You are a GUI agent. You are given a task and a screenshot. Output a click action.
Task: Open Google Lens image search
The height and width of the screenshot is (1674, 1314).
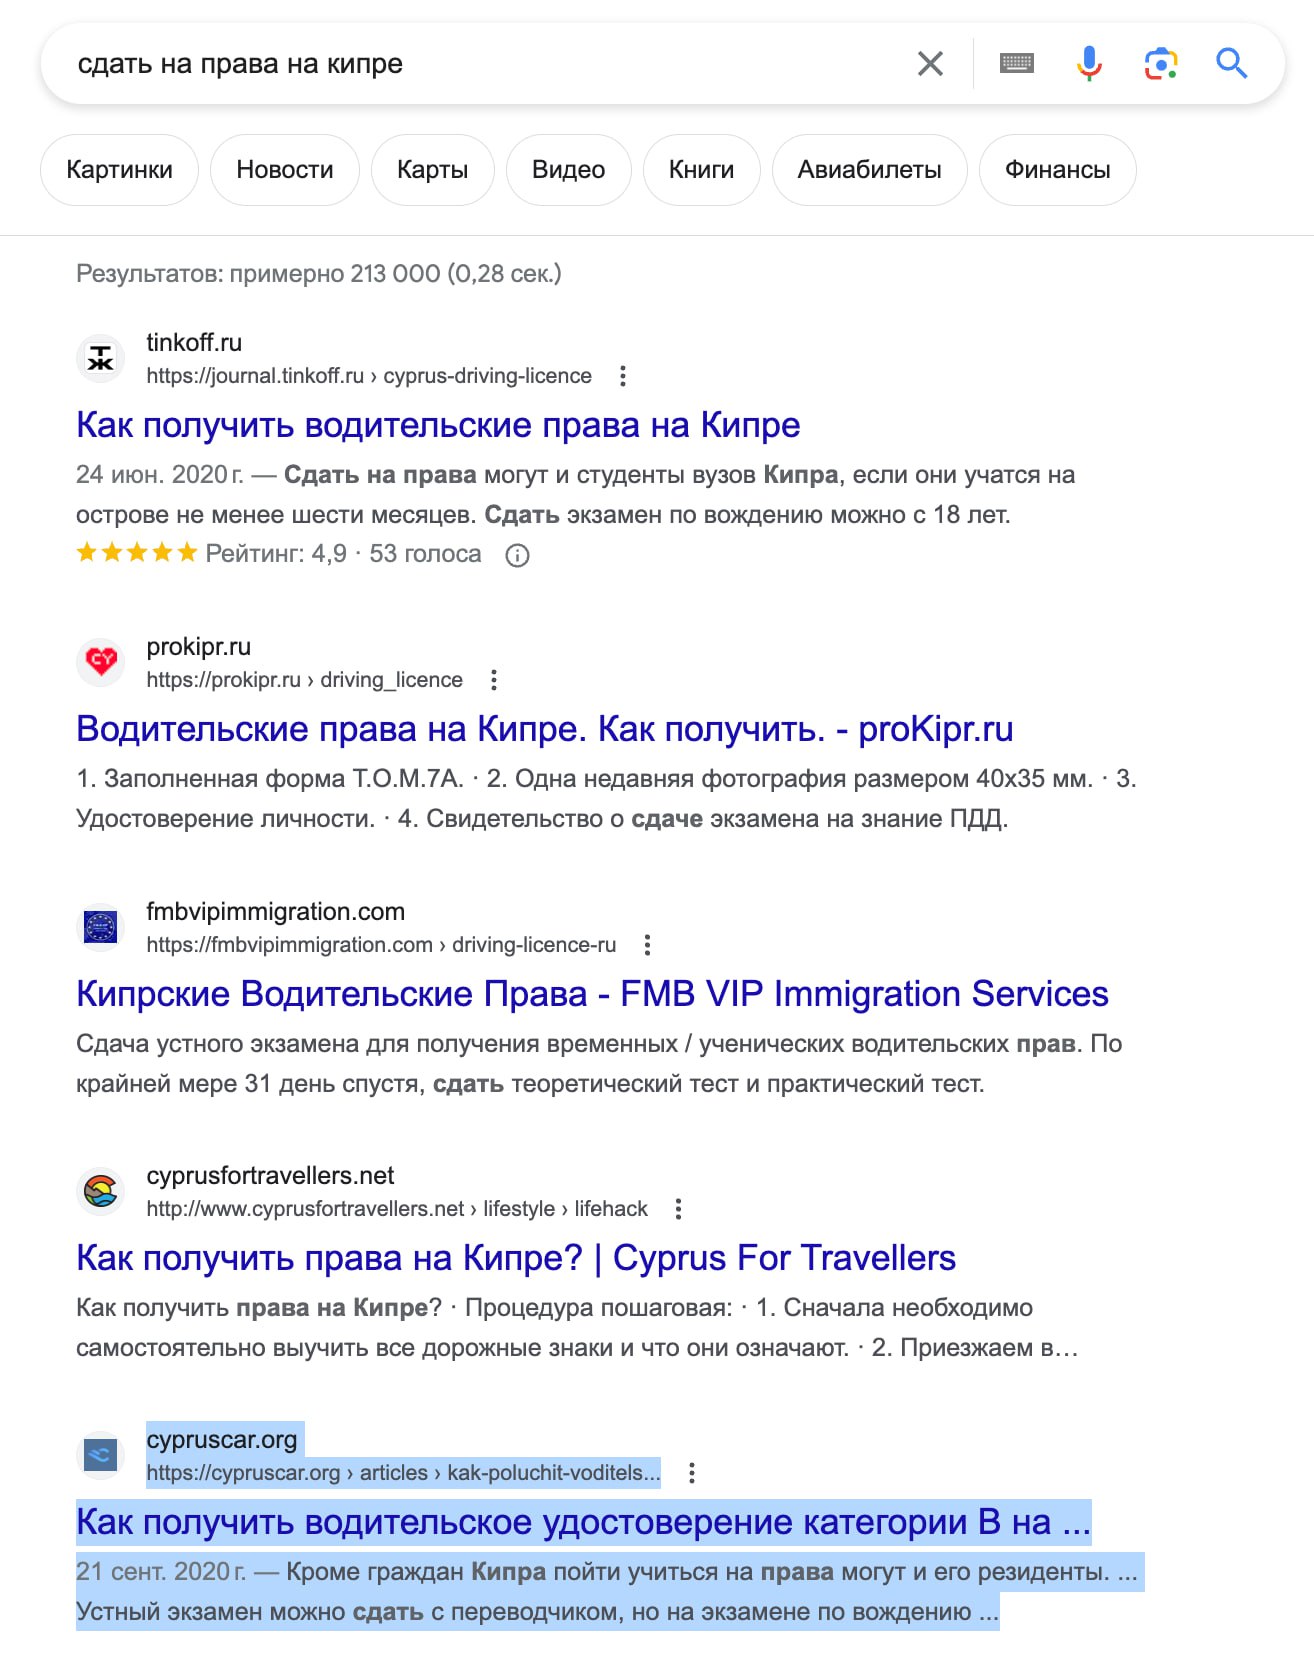[x=1160, y=64]
